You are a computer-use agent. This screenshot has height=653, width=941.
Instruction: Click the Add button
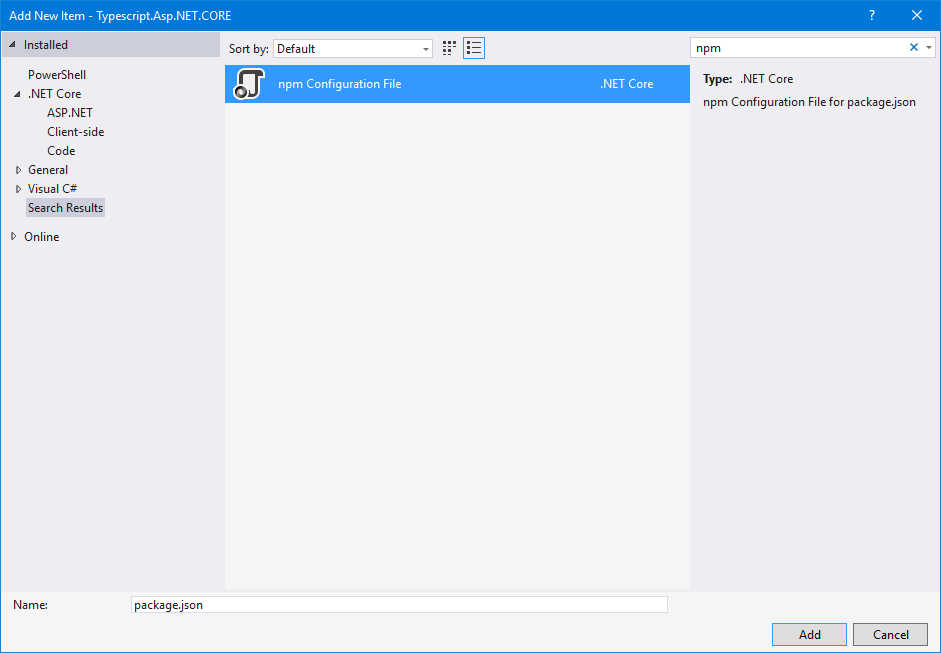809,634
